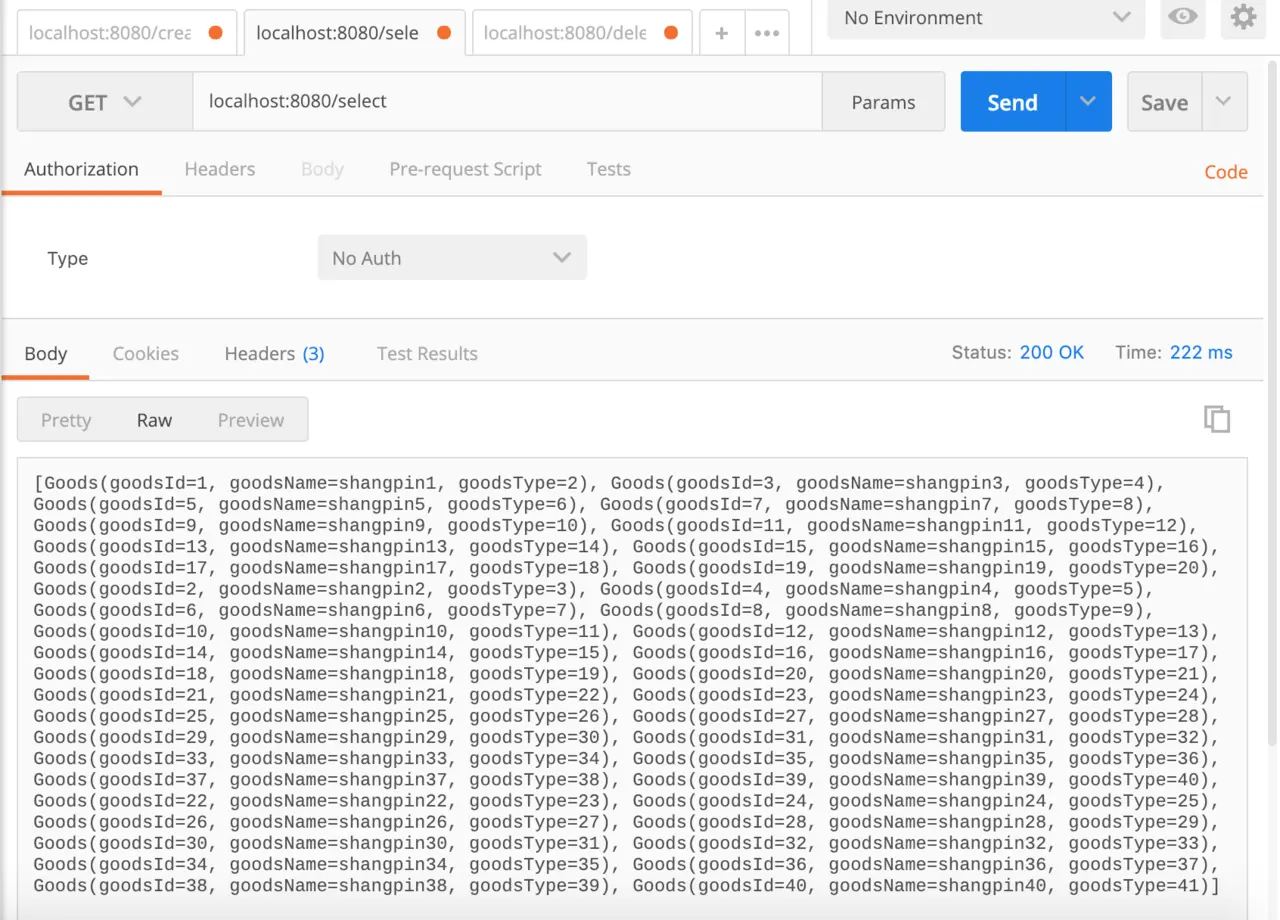The image size is (1280, 920).
Task: Expand the No Environment dropdown
Action: click(x=985, y=18)
